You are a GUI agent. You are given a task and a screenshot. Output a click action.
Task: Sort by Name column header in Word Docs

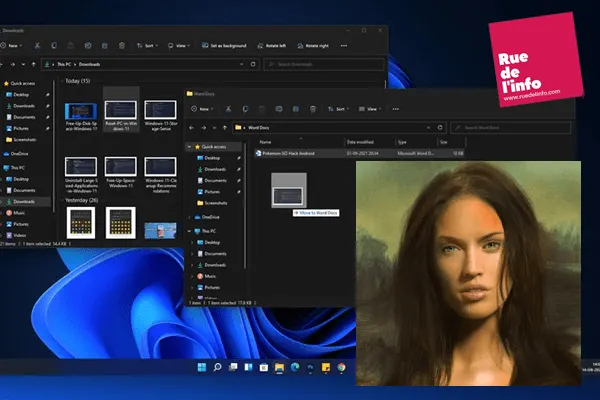tap(299, 142)
